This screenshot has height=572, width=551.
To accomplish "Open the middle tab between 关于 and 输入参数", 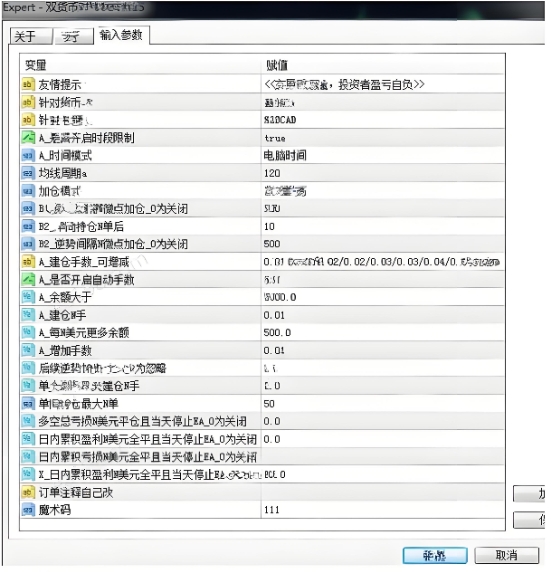I will point(73,37).
